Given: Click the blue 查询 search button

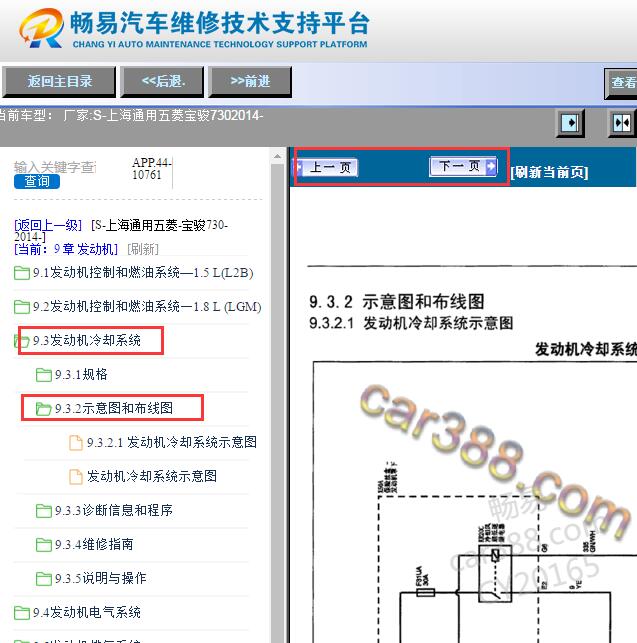Looking at the screenshot, I should tap(37, 181).
